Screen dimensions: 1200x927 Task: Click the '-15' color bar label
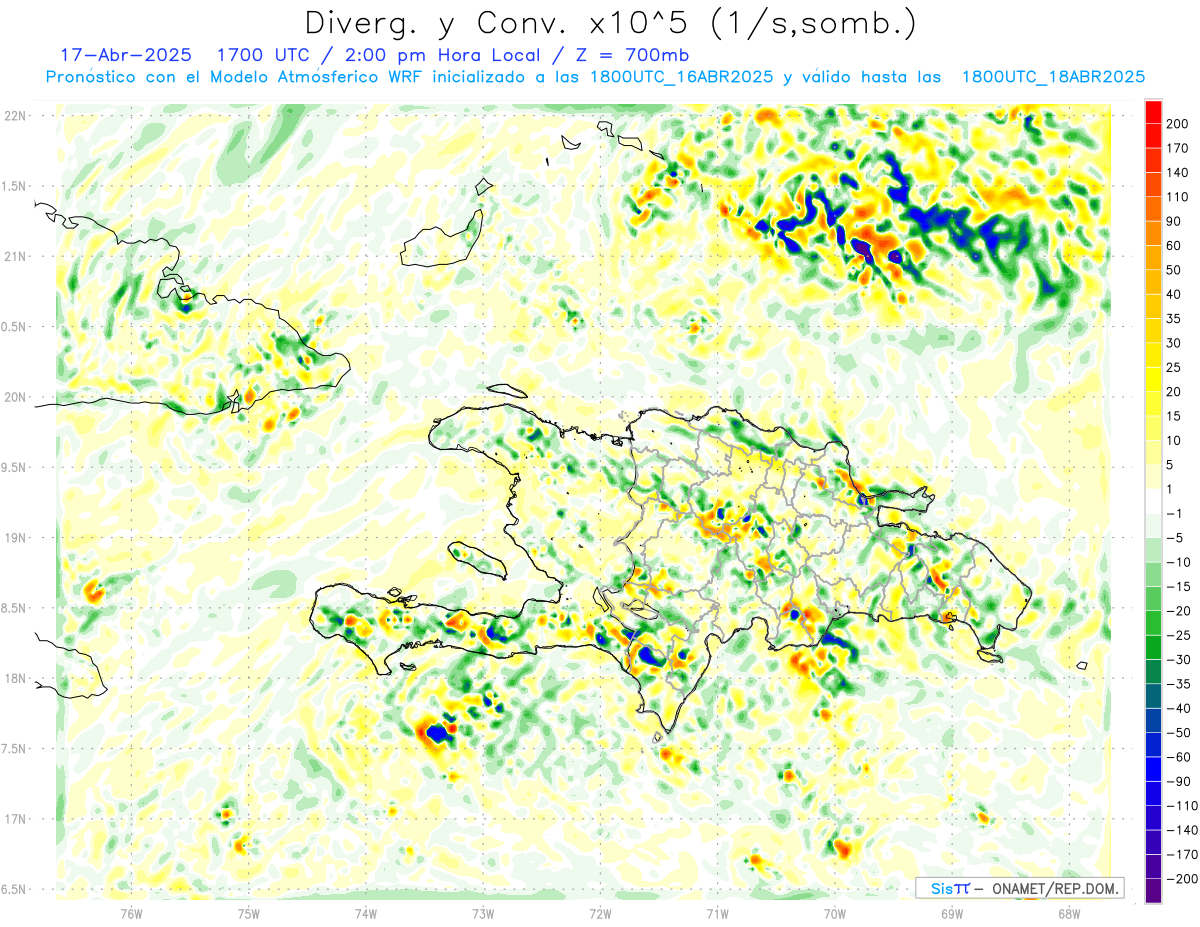pos(1177,587)
